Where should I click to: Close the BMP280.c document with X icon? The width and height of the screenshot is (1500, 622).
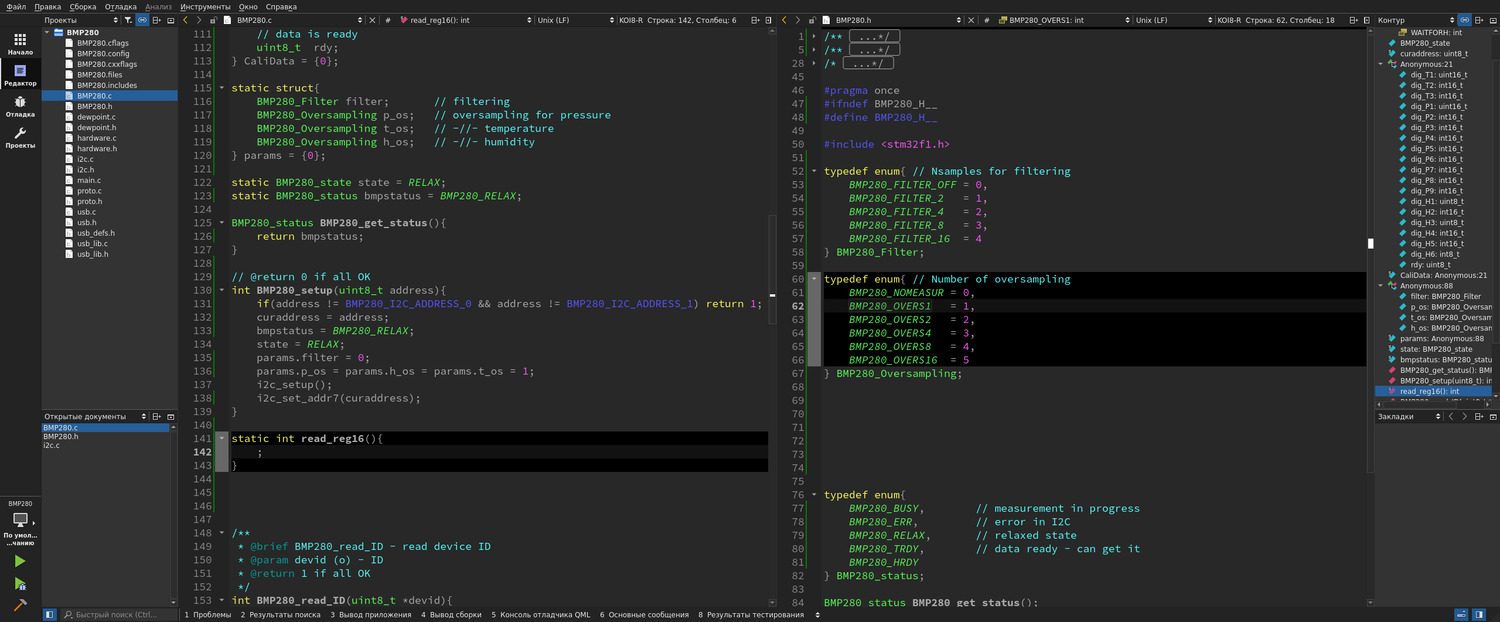[372, 20]
